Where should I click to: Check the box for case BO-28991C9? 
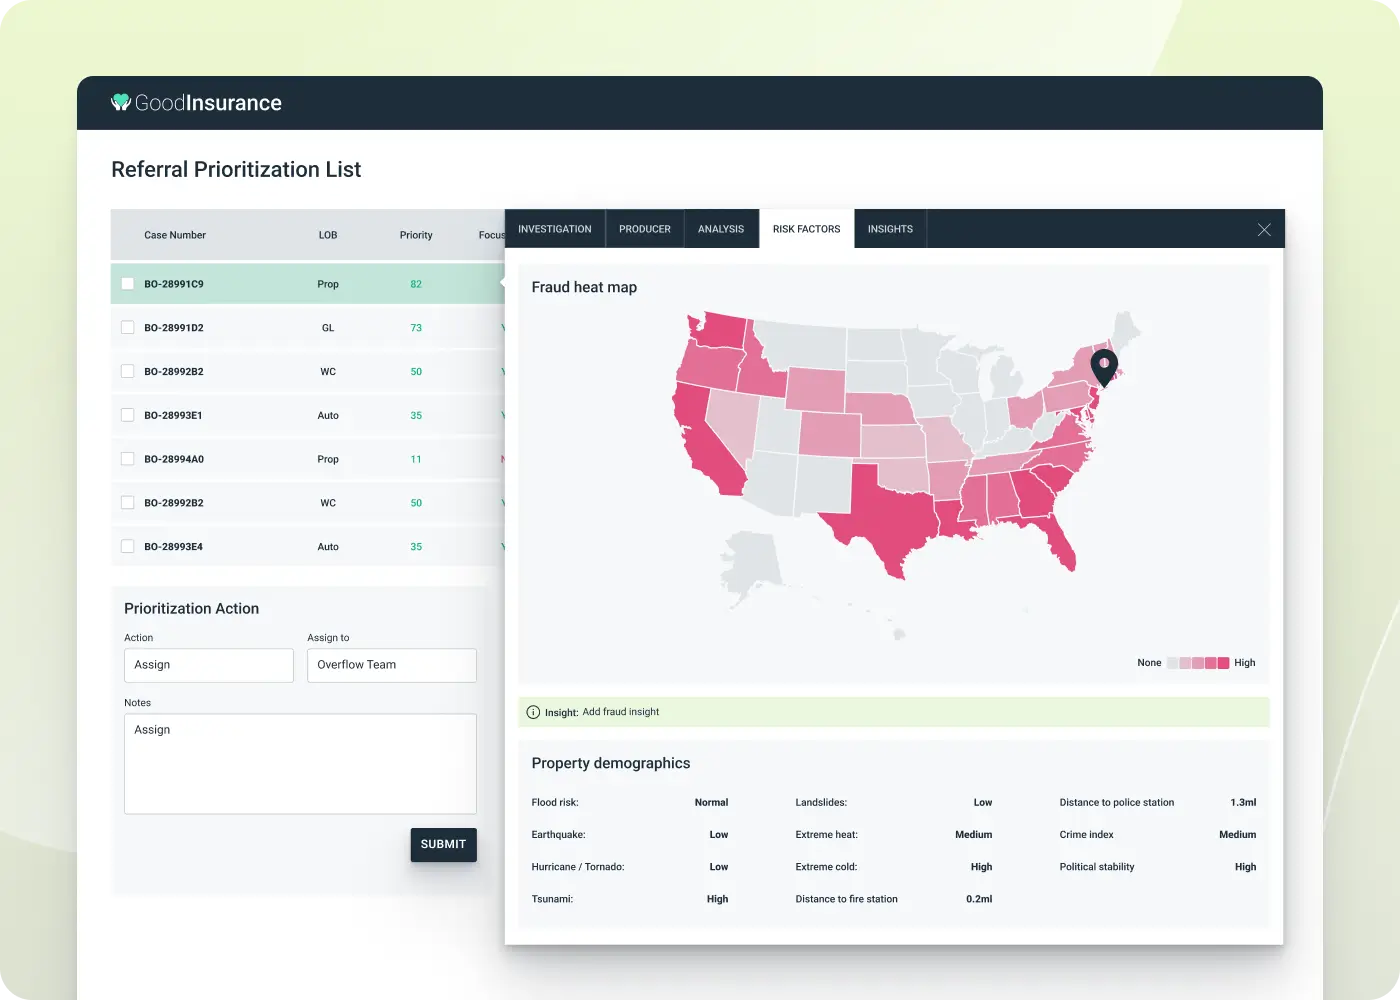click(128, 284)
